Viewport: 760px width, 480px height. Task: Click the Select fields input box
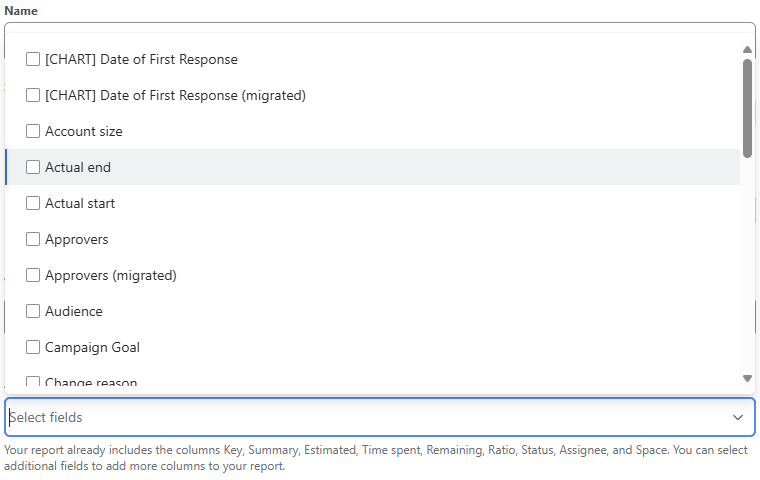tap(360, 417)
